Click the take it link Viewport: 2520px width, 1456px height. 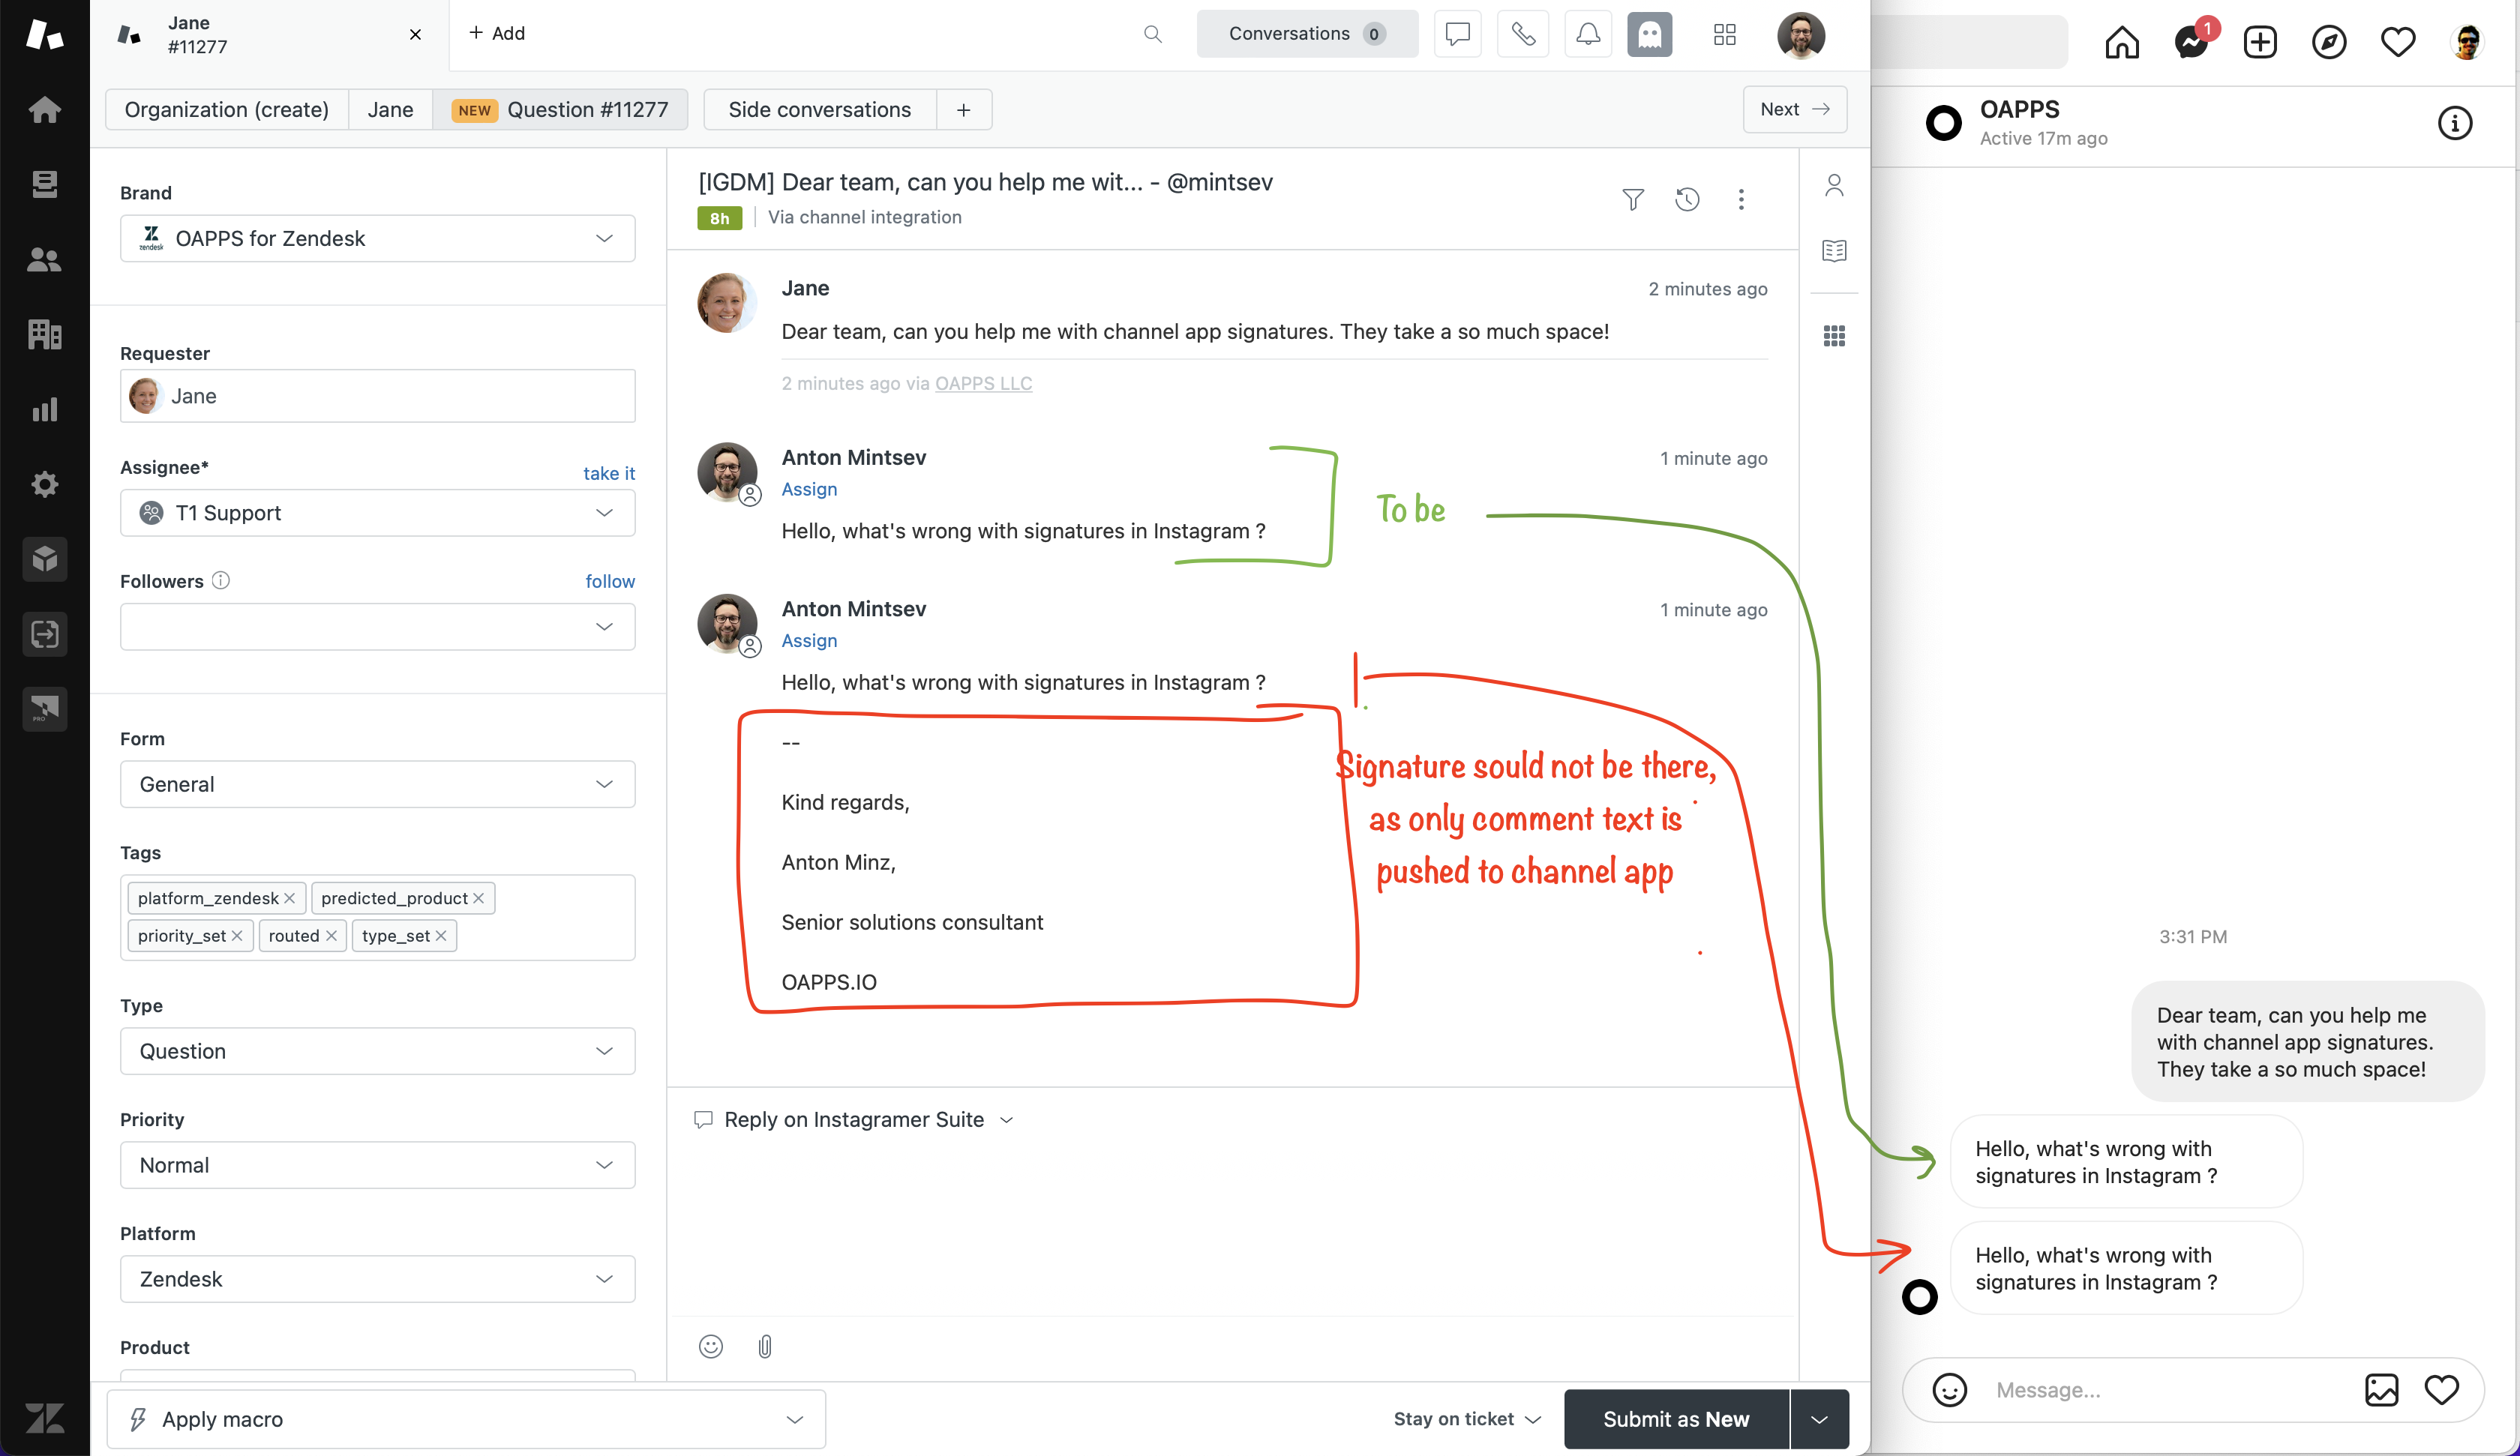608,473
